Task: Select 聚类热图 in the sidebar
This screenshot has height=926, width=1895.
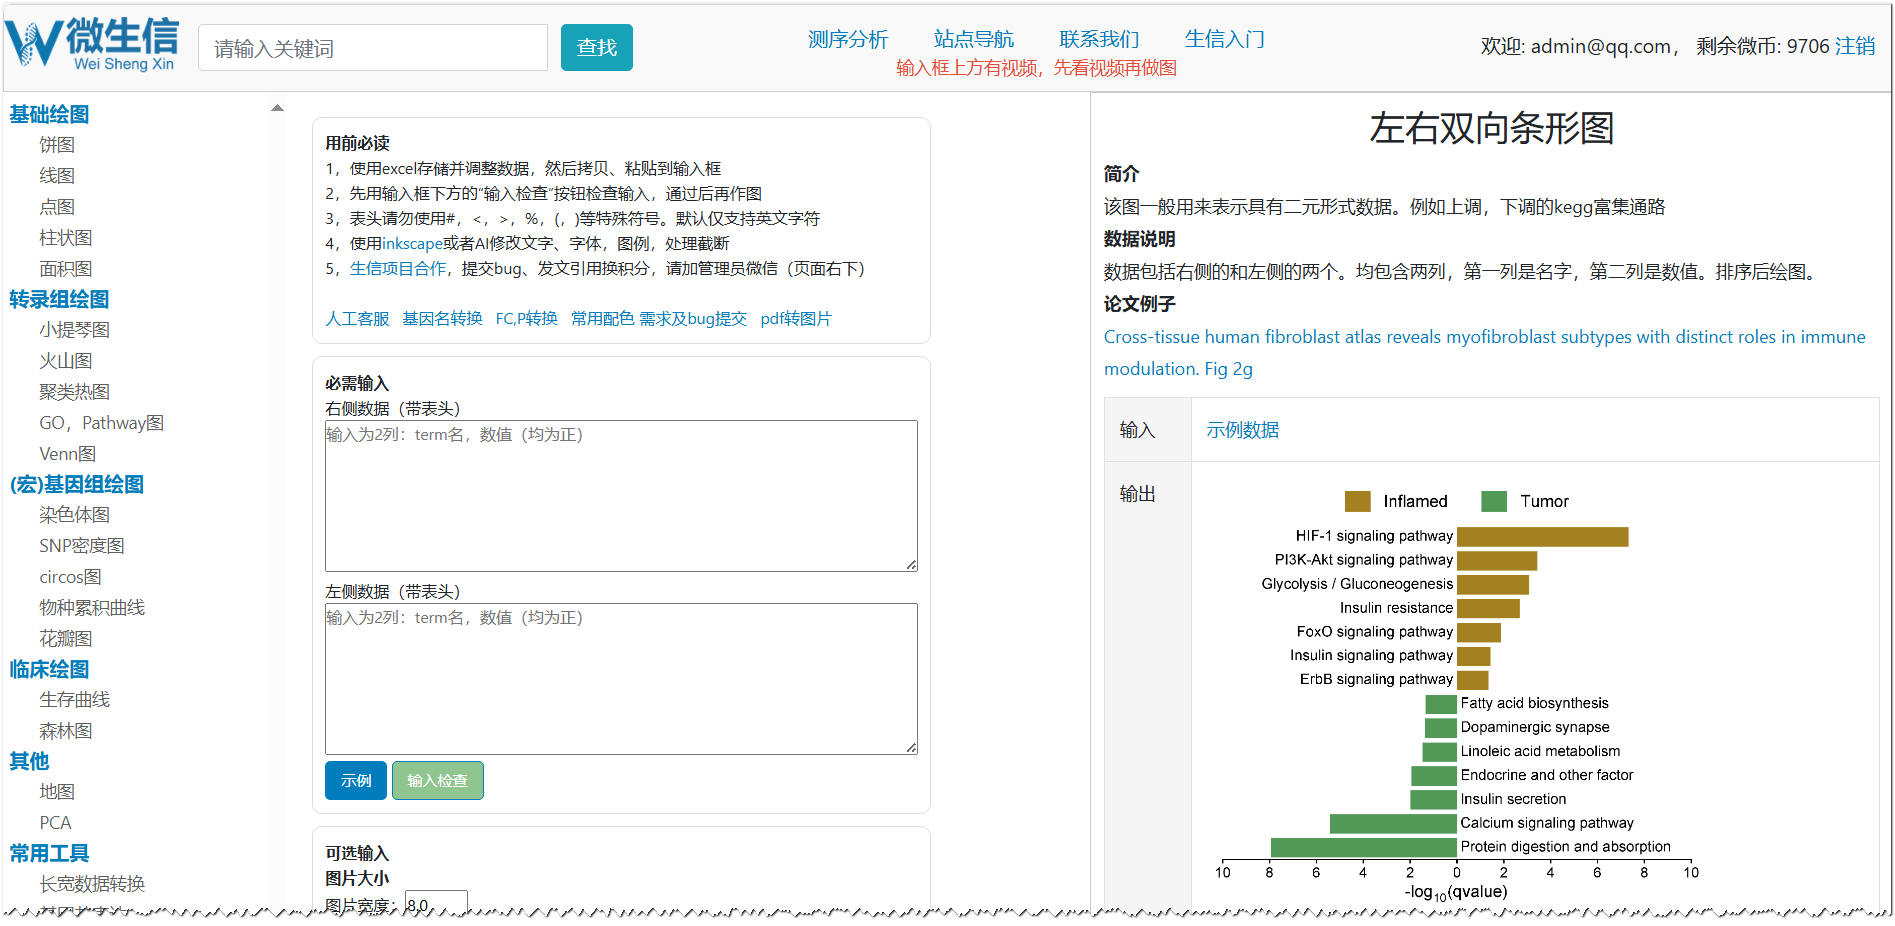Action: 75,392
